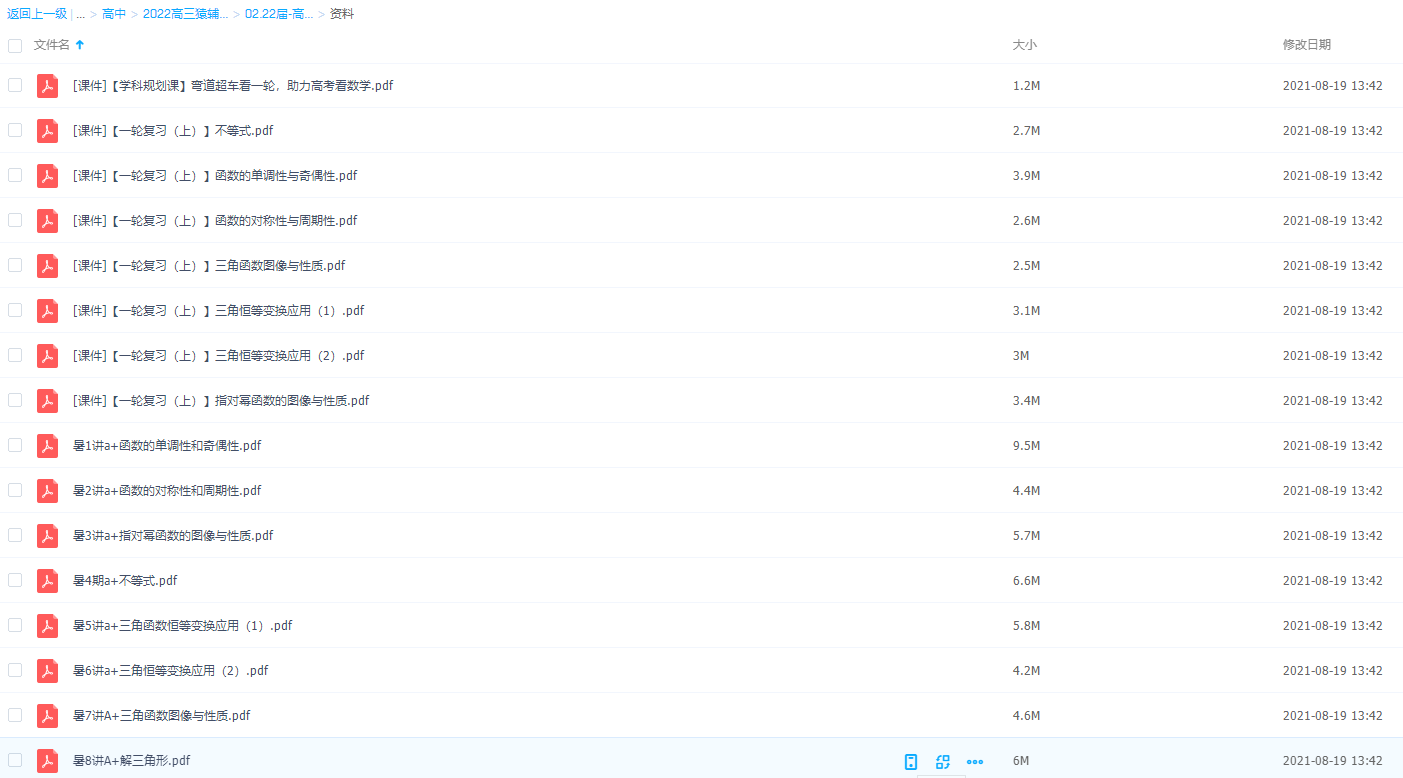The image size is (1403, 778).
Task: Select checkbox for 暑5讲a+三角函数恒等变换应用（1）.pdf
Action: 15,625
